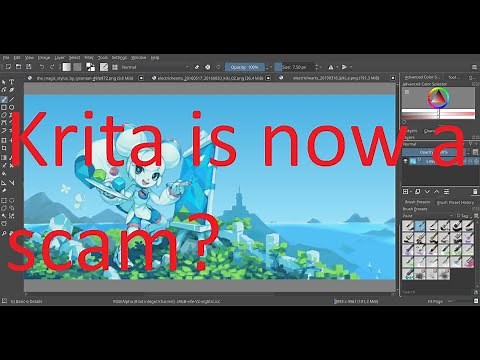Switch to Brush Preset History tab

click(x=455, y=202)
